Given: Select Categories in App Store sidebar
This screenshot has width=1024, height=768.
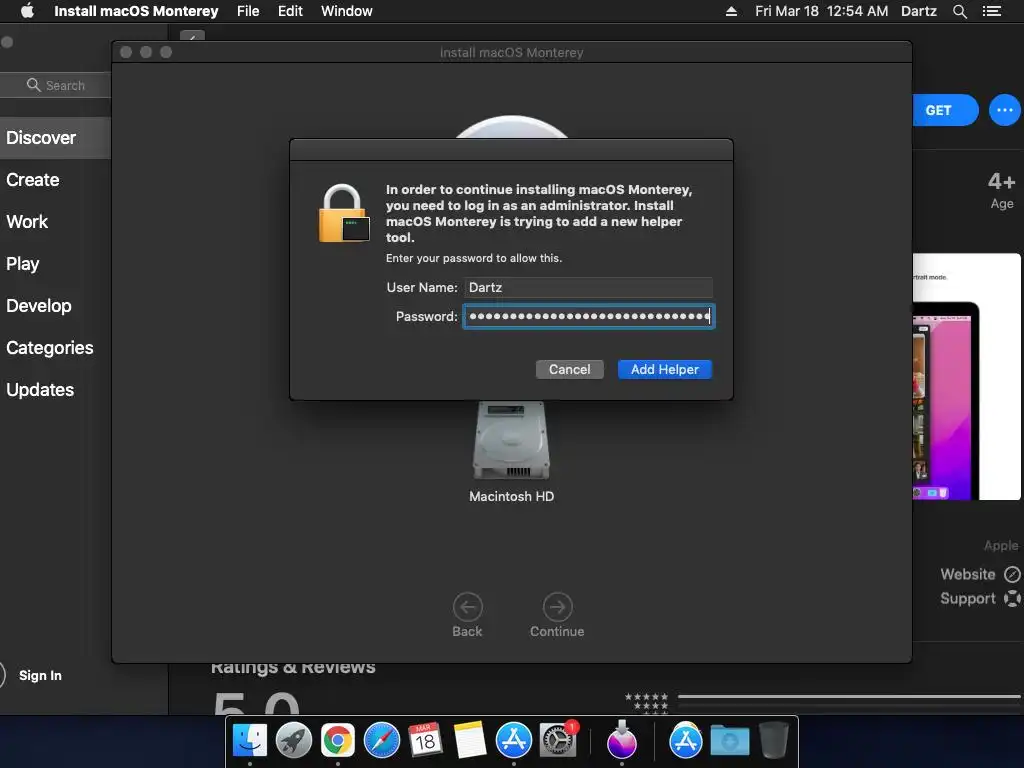Looking at the screenshot, I should point(50,347).
